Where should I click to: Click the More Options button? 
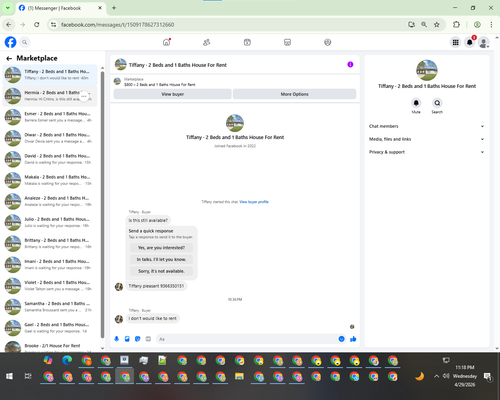[294, 94]
